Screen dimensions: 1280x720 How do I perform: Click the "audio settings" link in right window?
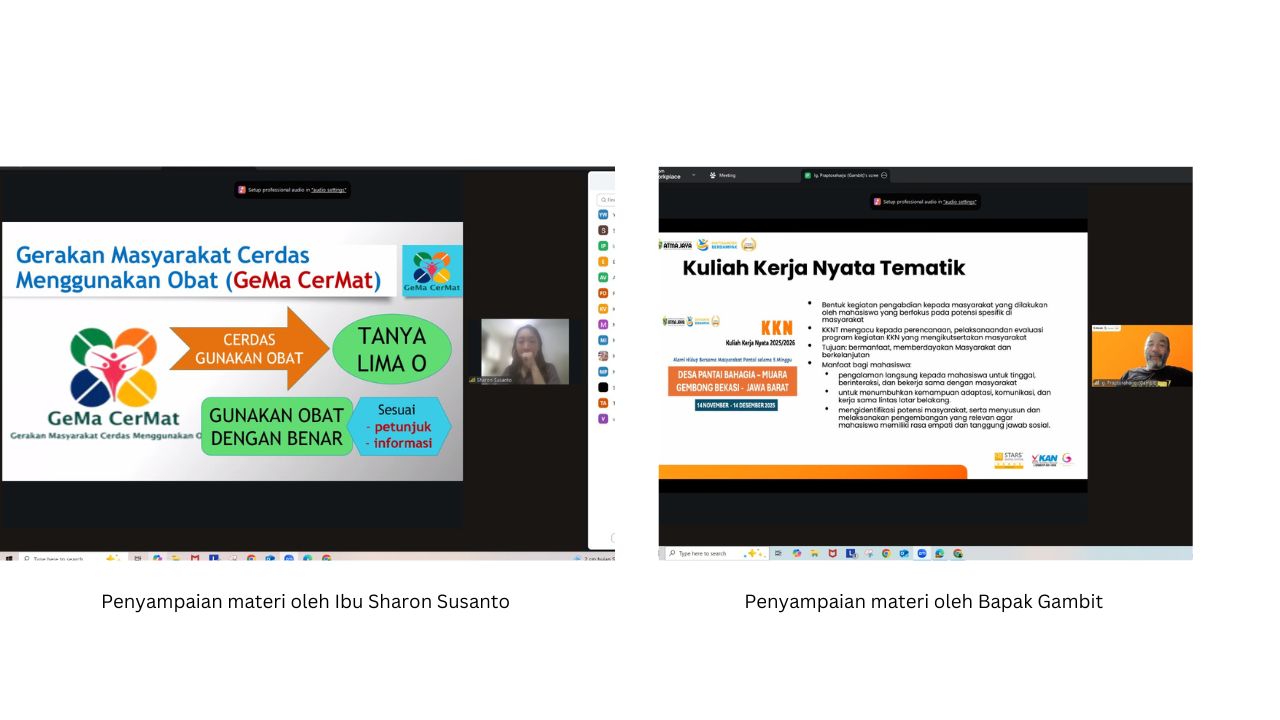(x=960, y=202)
